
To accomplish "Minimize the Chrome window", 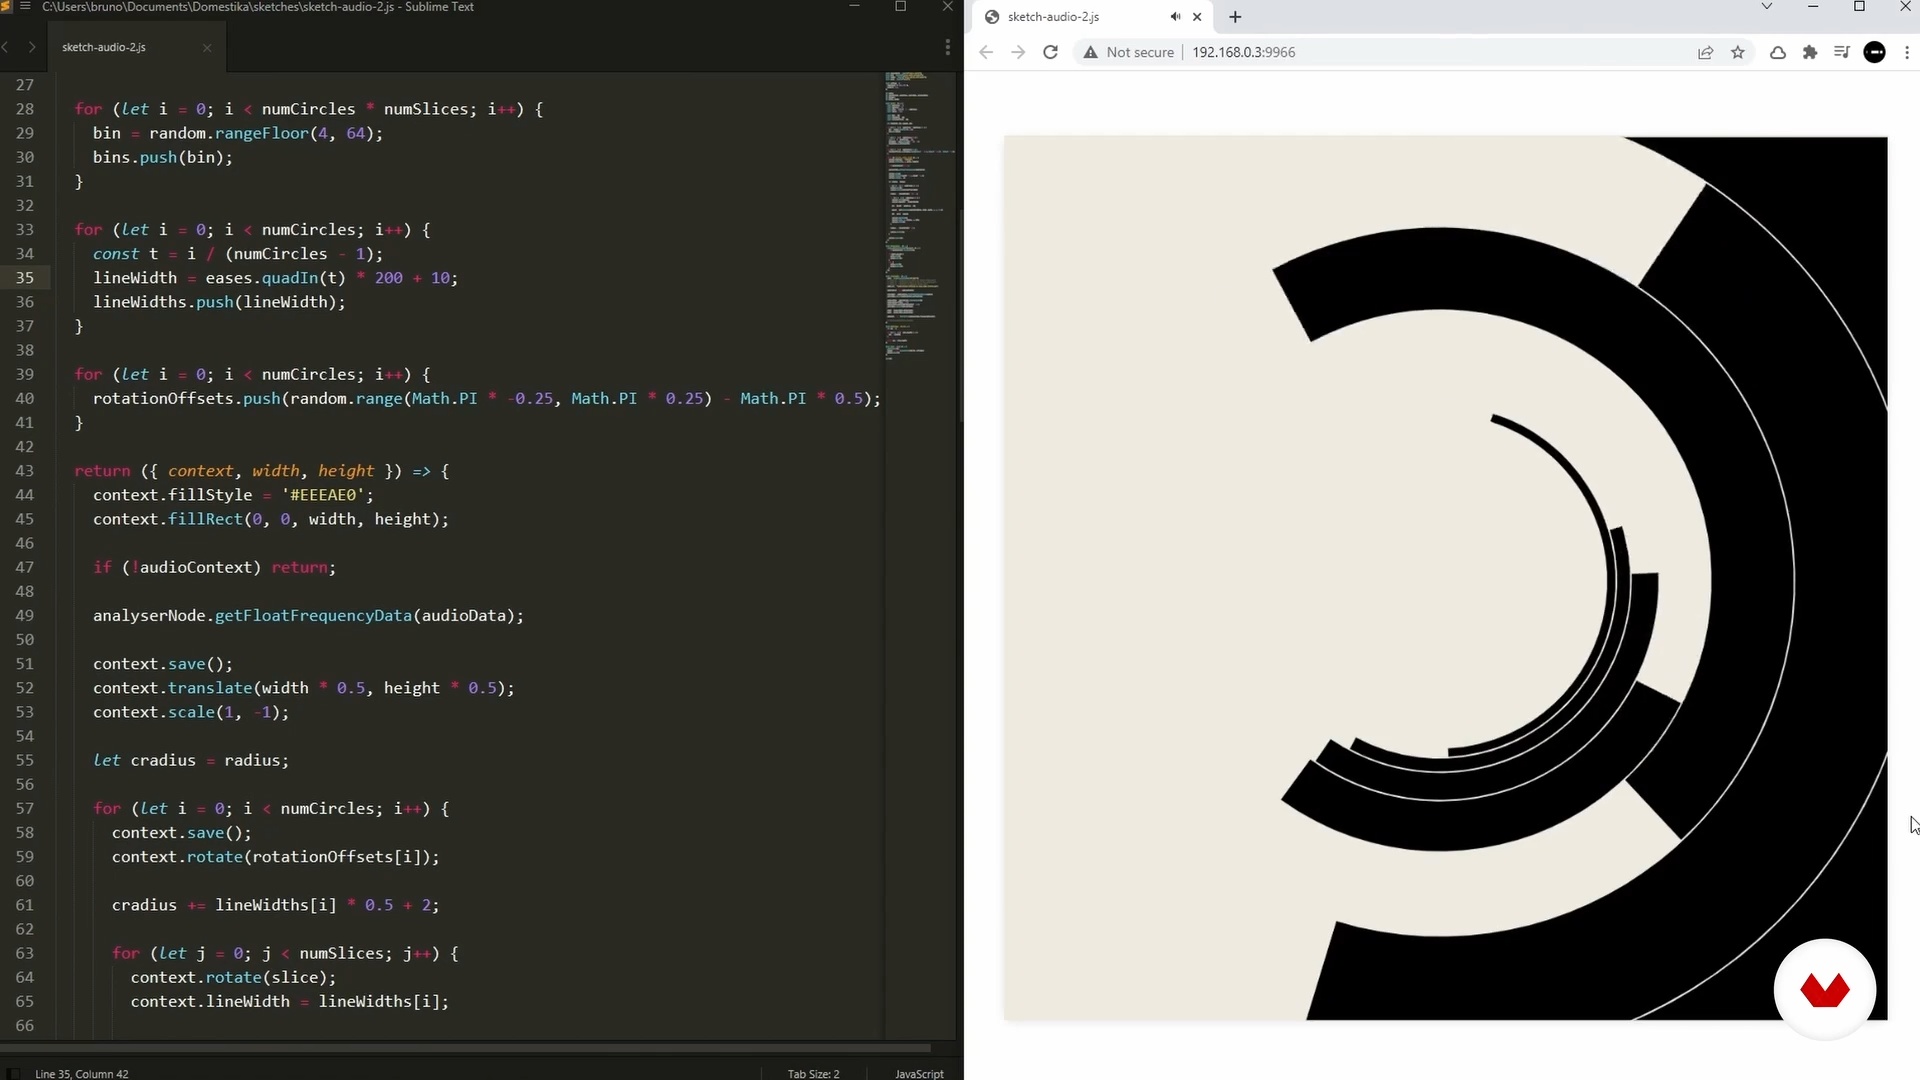I will (x=1813, y=7).
